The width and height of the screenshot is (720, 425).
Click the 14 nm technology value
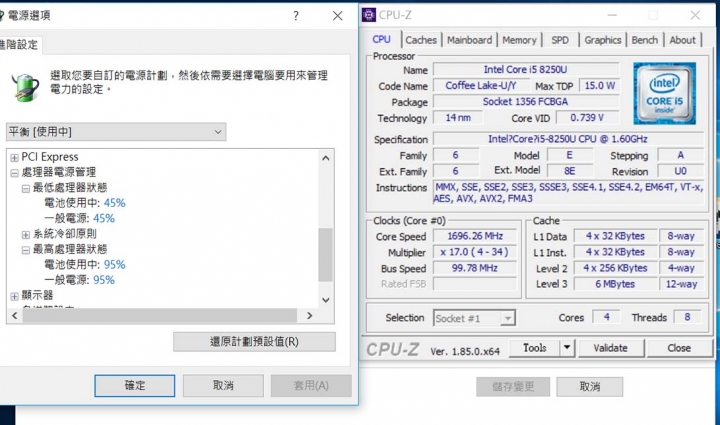tap(458, 118)
